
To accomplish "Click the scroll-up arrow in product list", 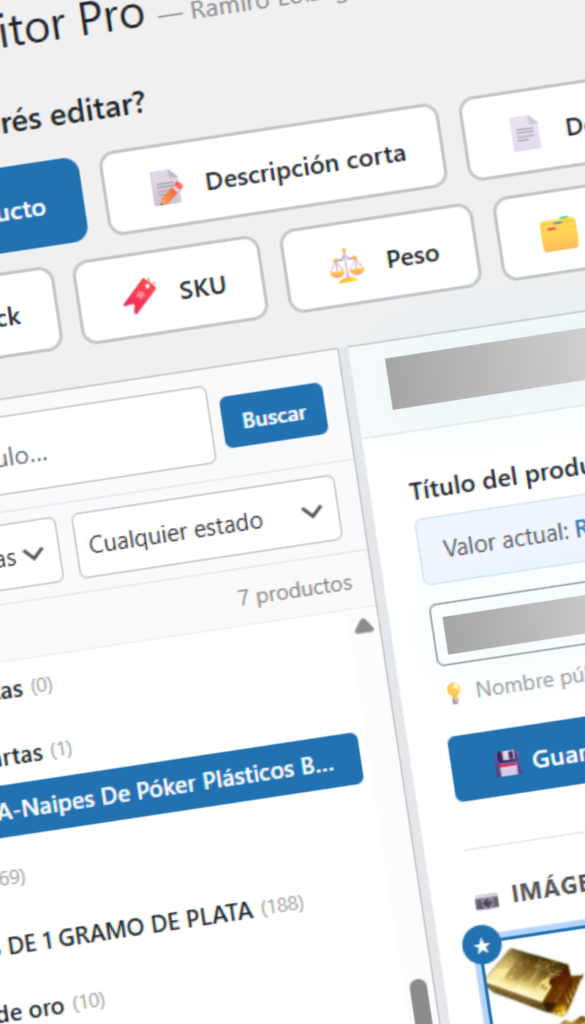I will (364, 627).
